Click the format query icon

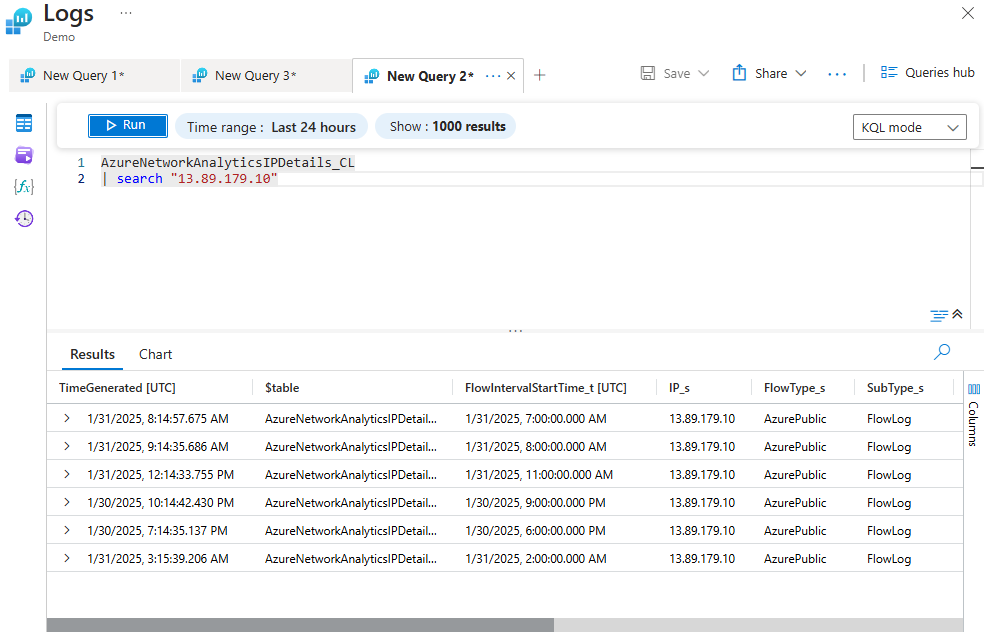pyautogui.click(x=939, y=315)
